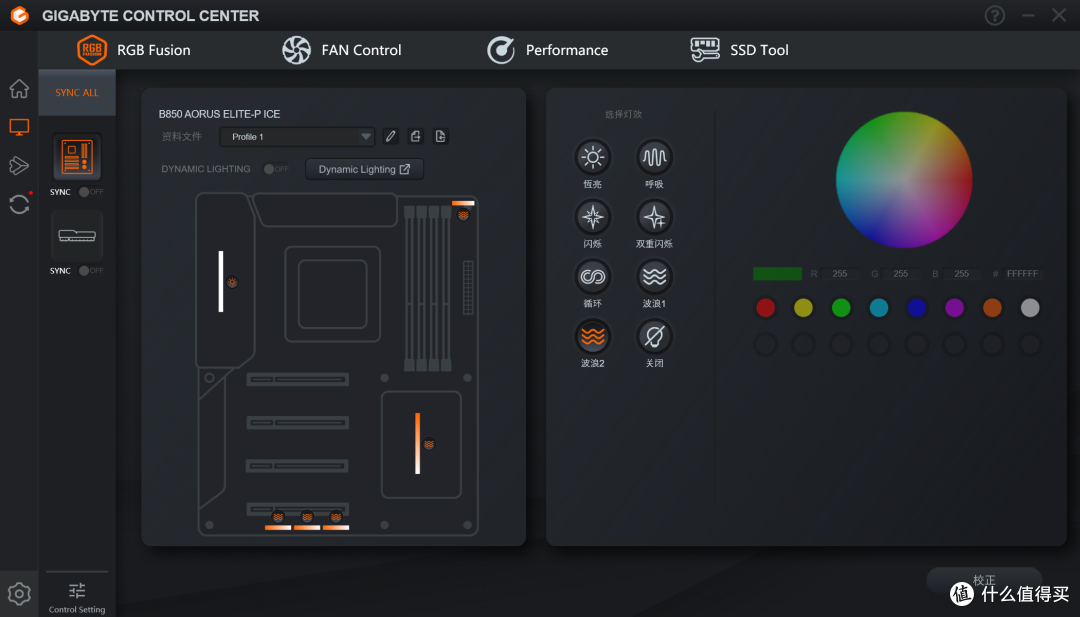1080x617 pixels.
Task: Edit Profile 1 name with pencil icon
Action: pyautogui.click(x=391, y=136)
